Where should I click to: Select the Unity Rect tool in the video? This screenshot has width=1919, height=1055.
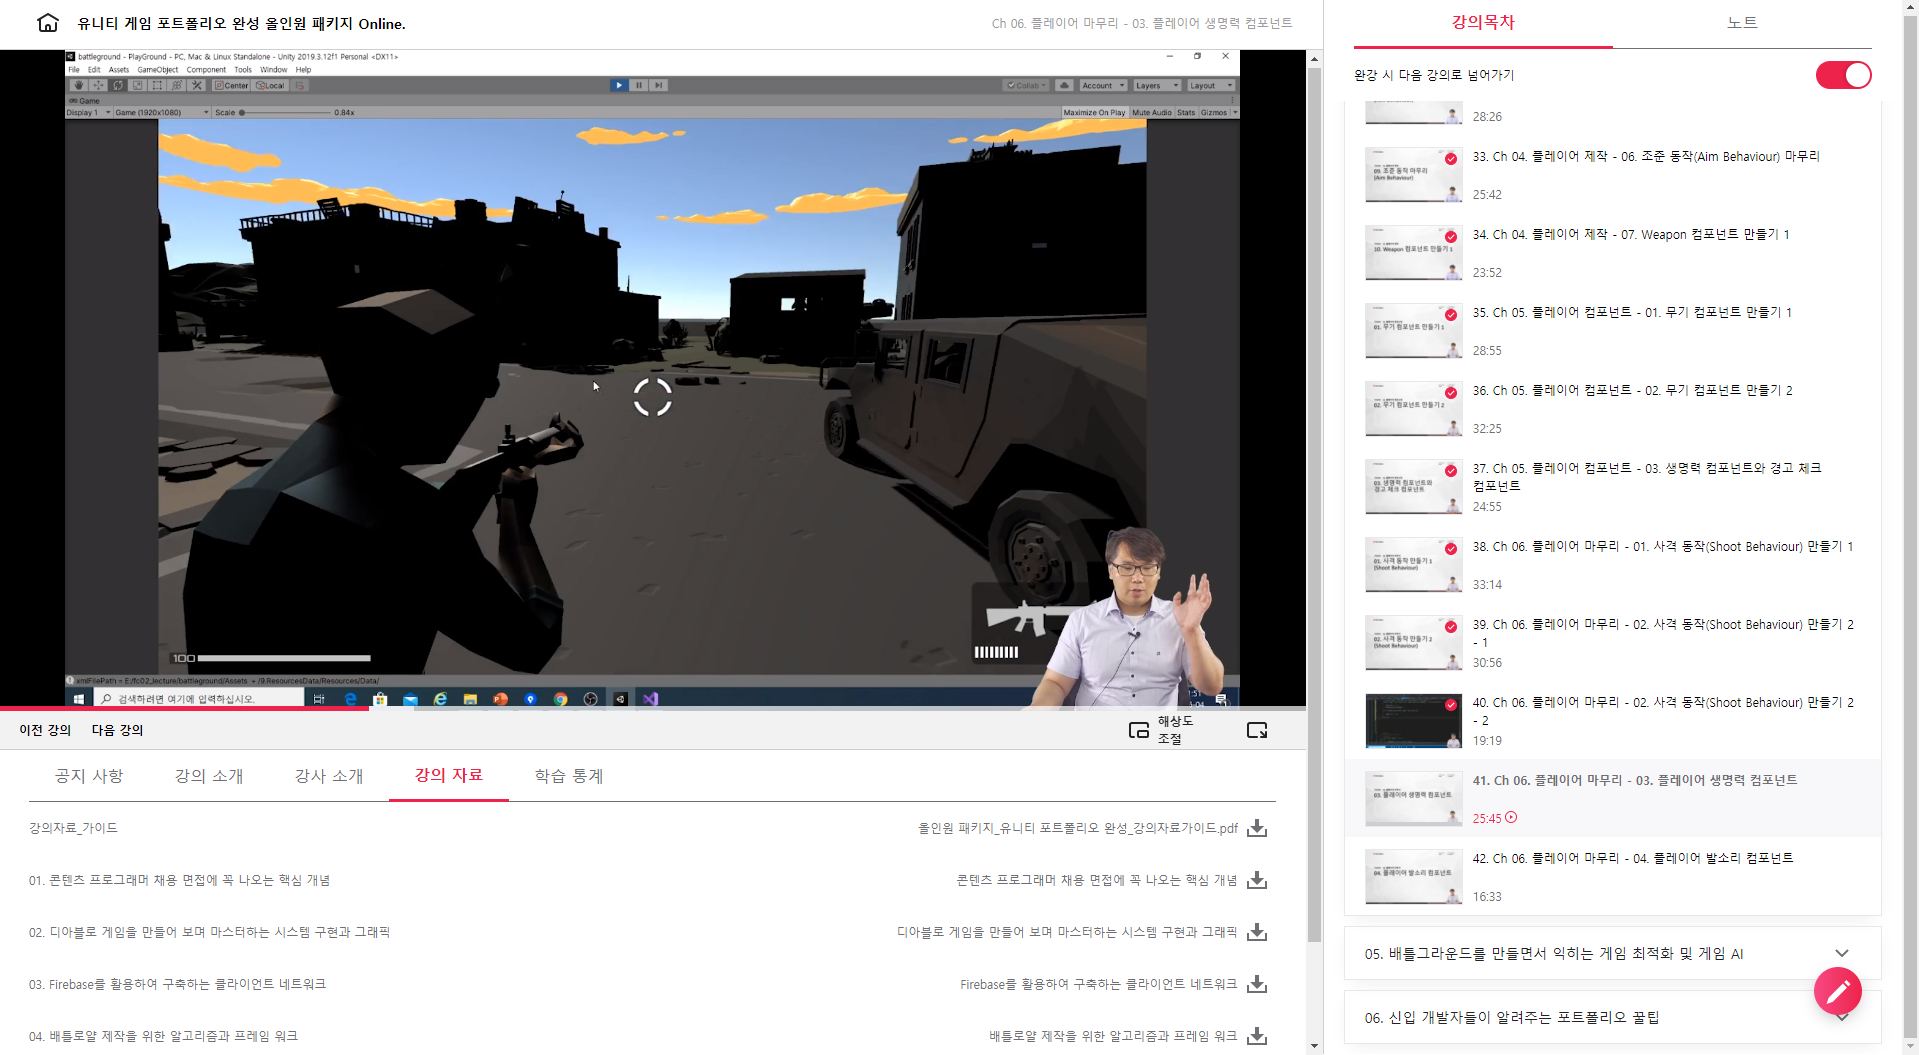pos(158,85)
